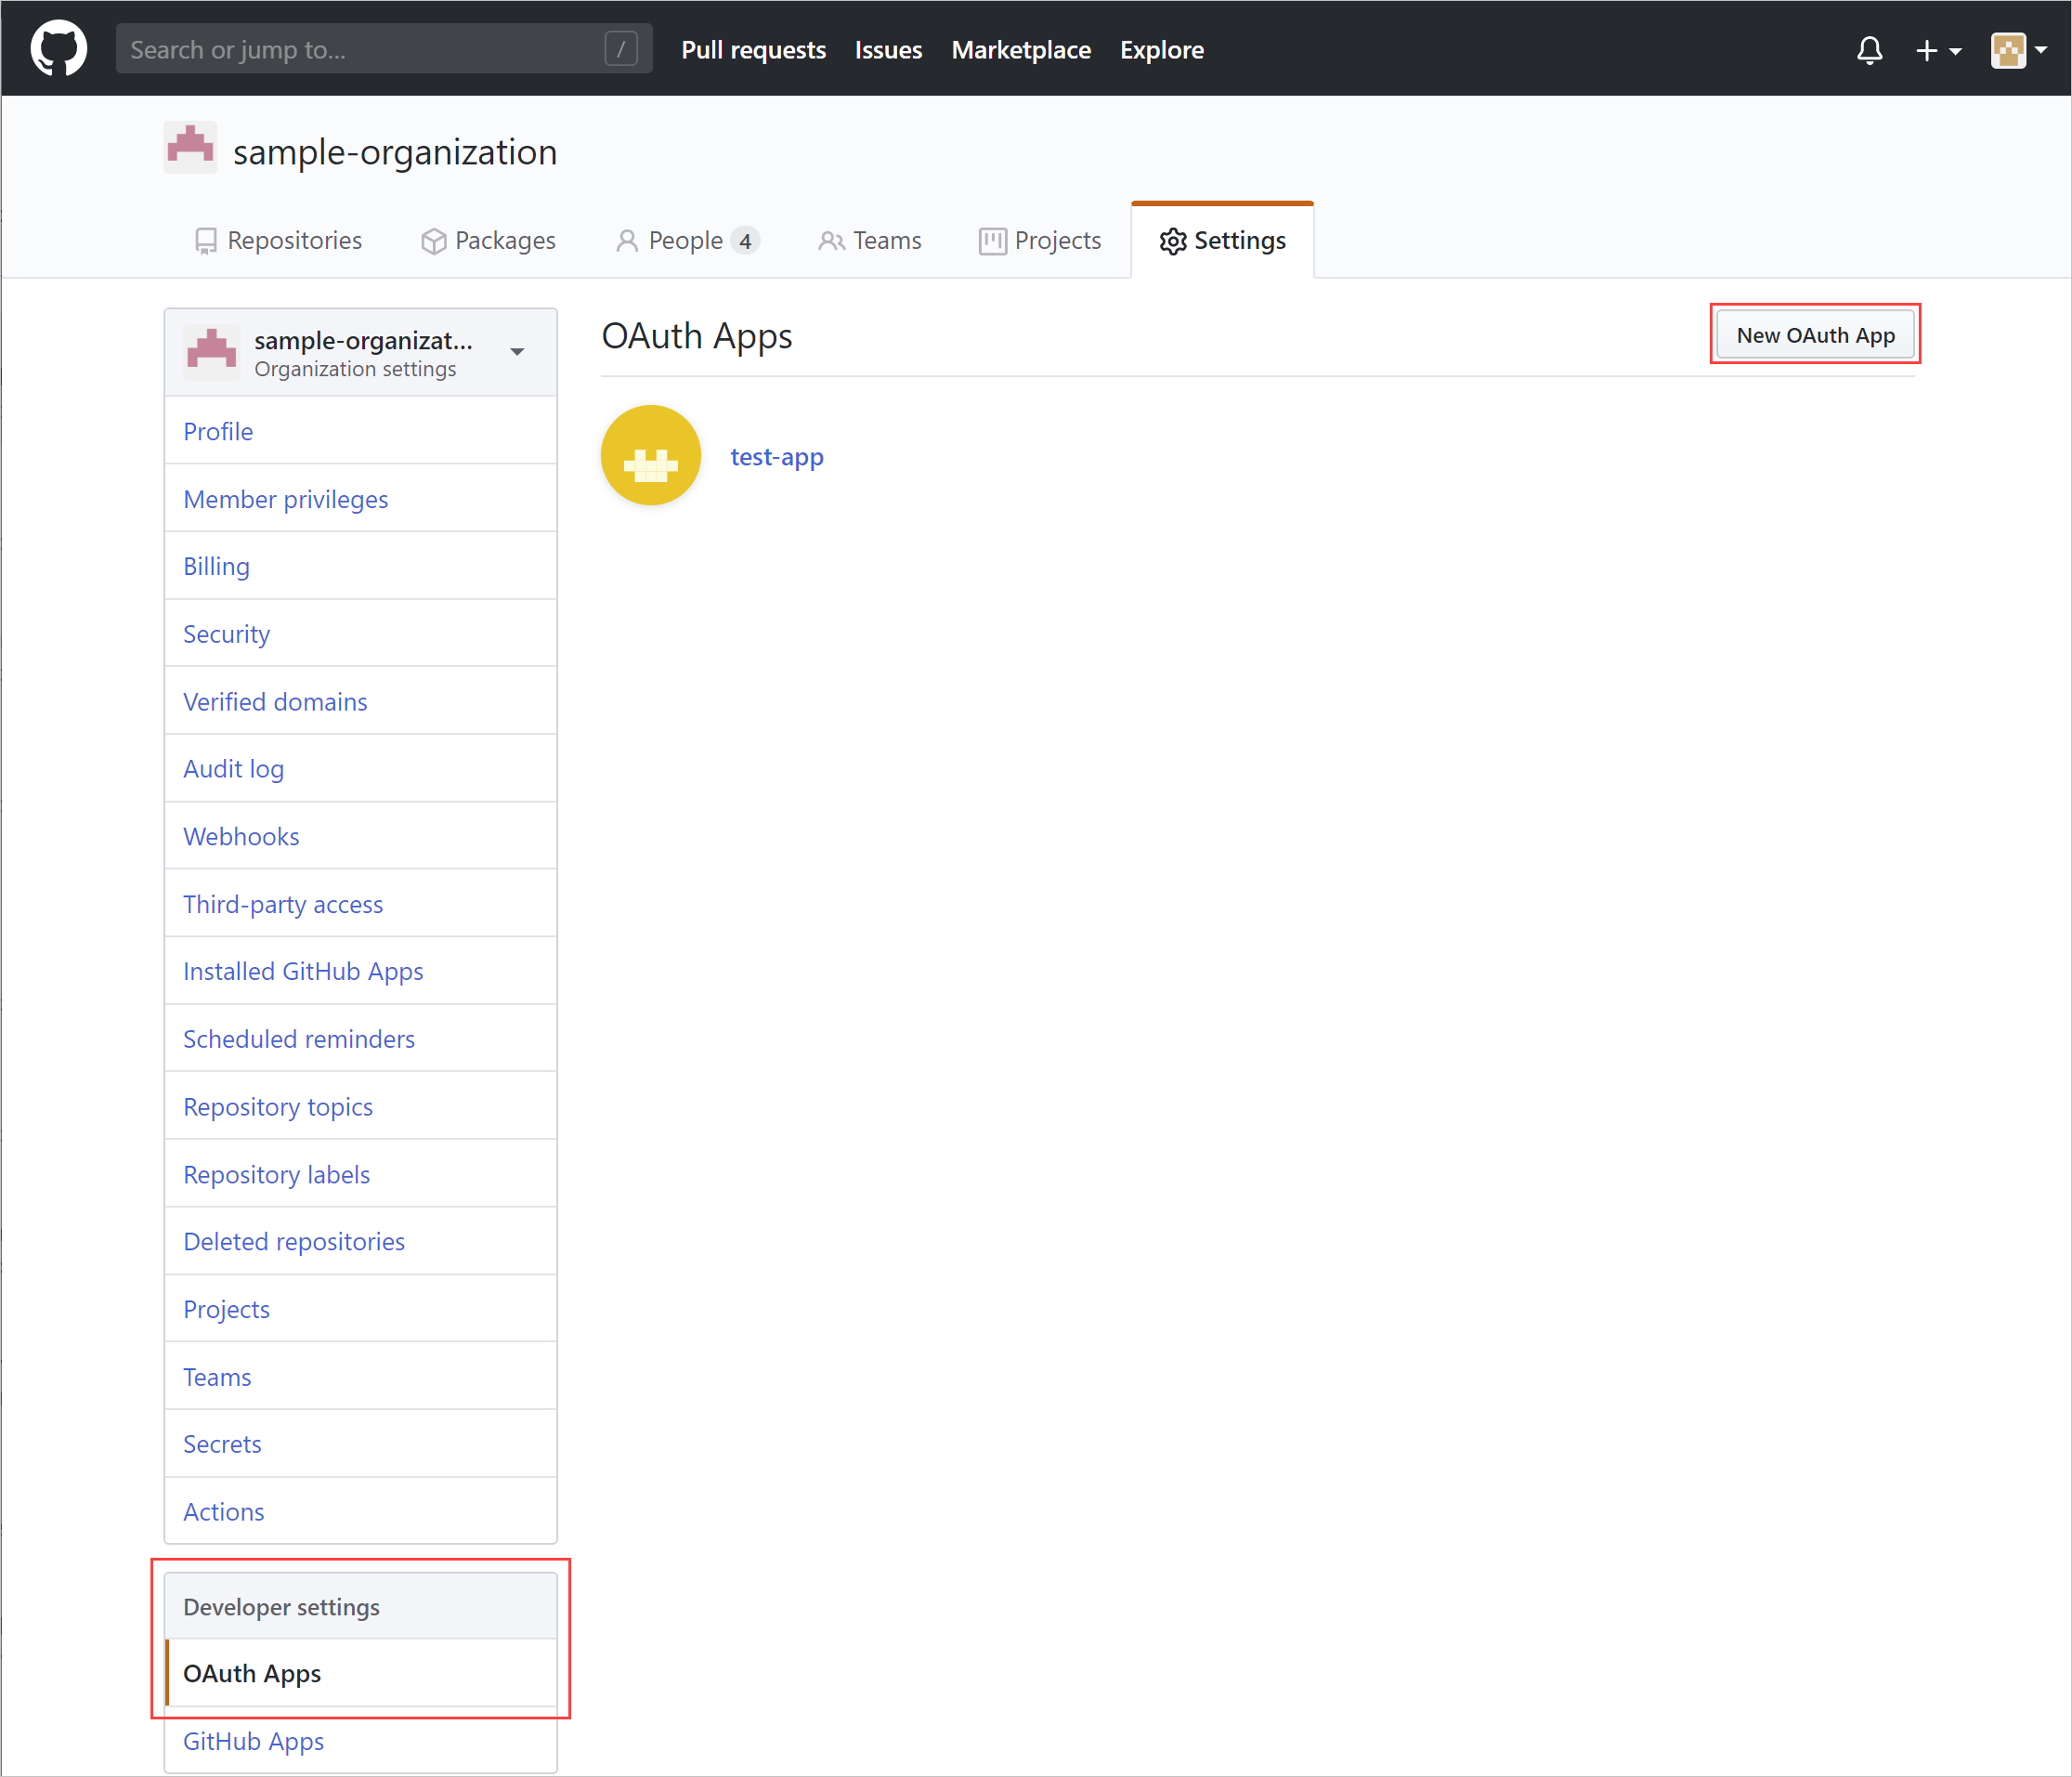Navigate to Member privileges settings
The width and height of the screenshot is (2072, 1777).
[287, 499]
